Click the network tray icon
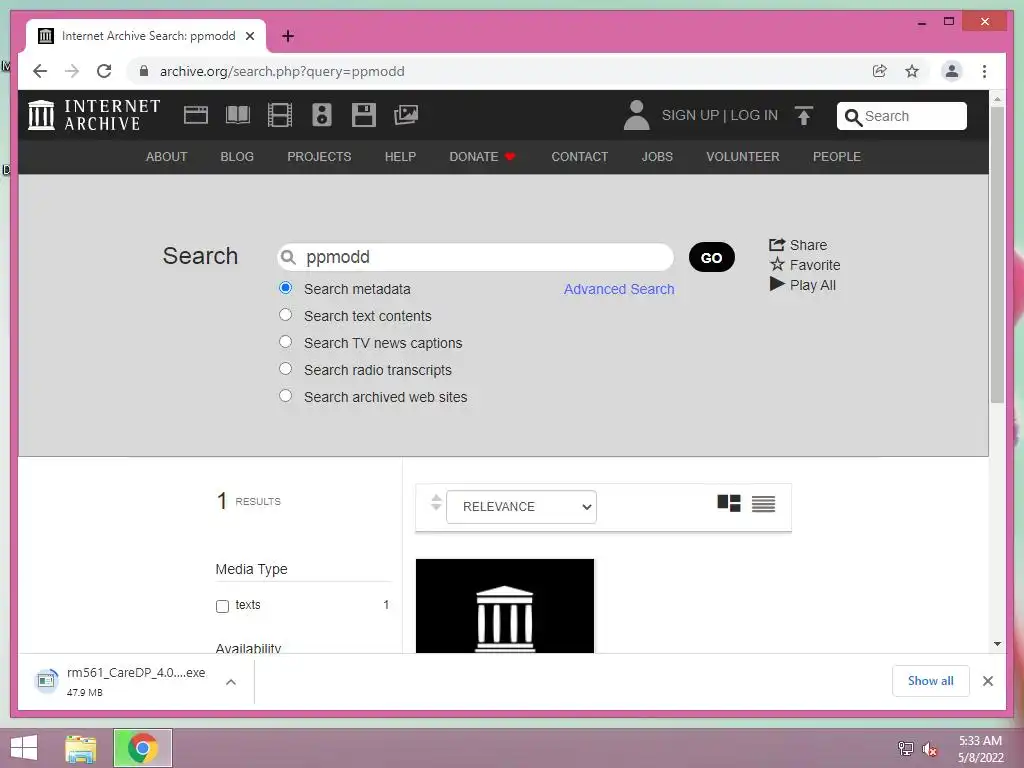This screenshot has height=768, width=1024. click(906, 749)
